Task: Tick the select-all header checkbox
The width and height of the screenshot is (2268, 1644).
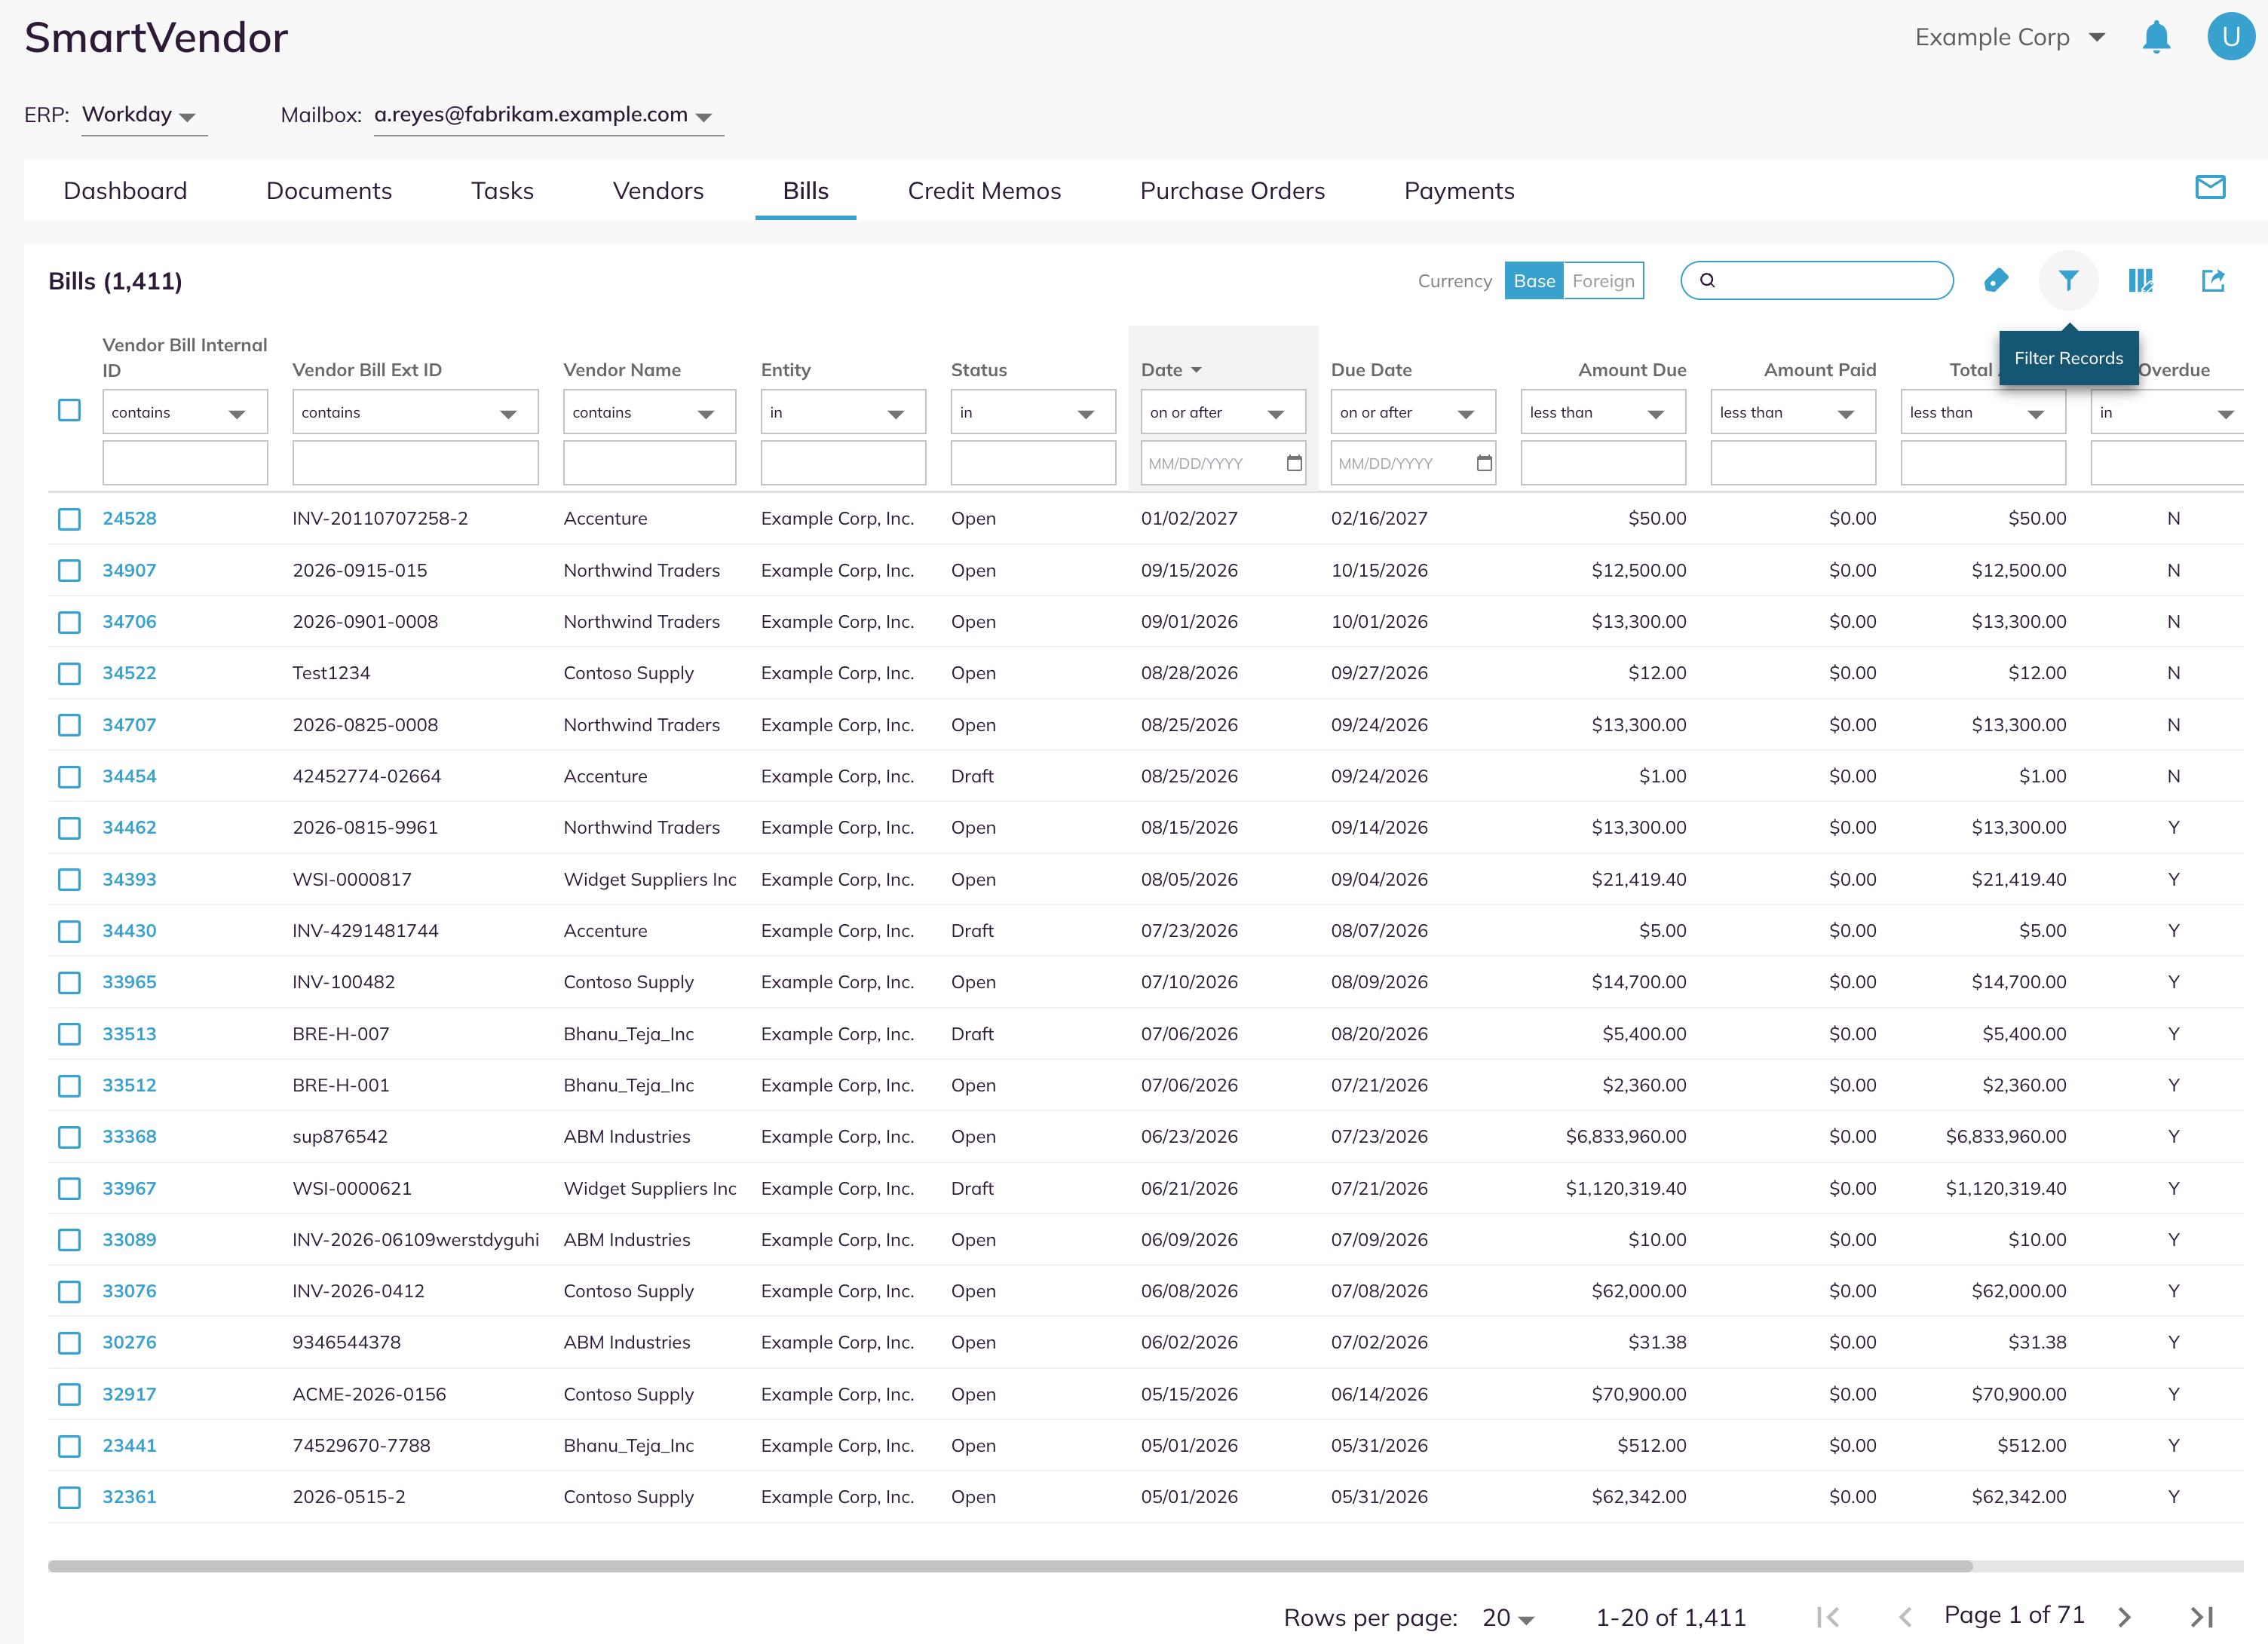Action: 69,410
